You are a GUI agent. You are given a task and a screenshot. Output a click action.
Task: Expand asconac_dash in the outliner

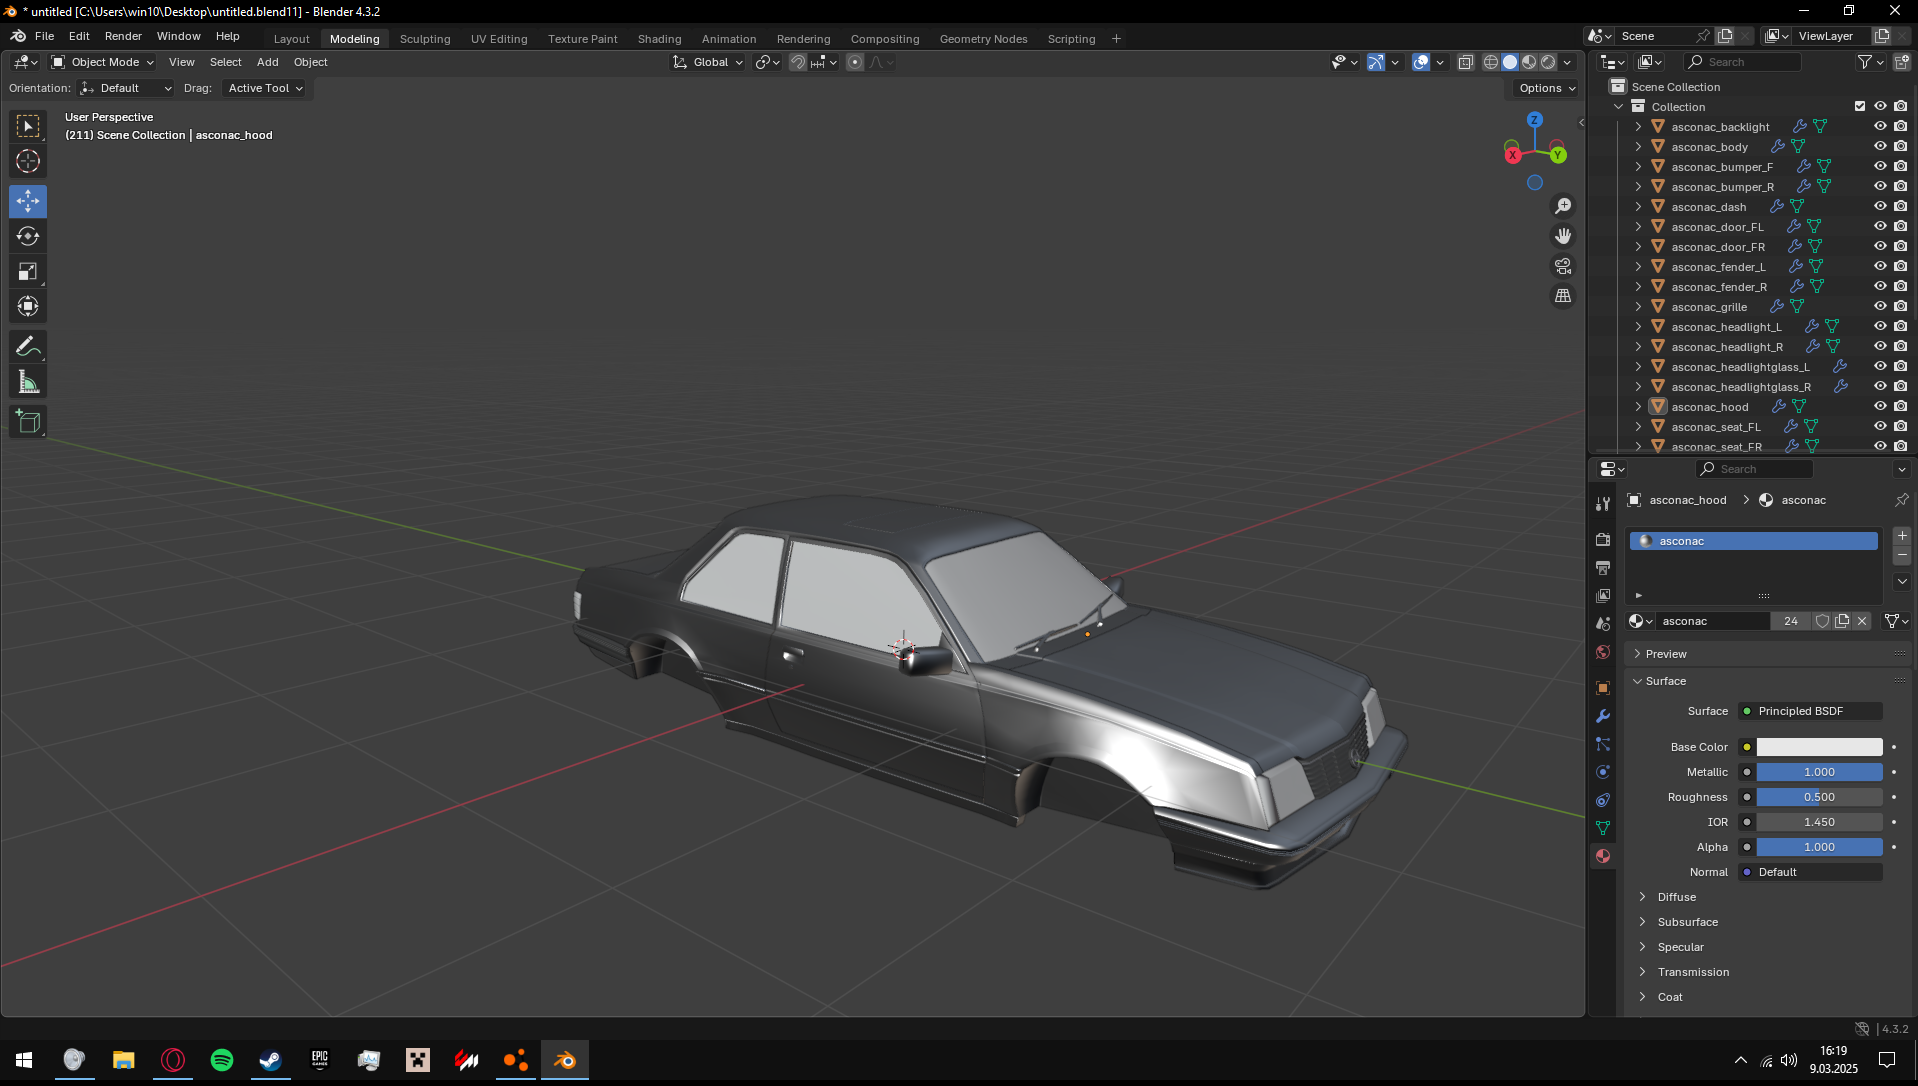[x=1638, y=207]
